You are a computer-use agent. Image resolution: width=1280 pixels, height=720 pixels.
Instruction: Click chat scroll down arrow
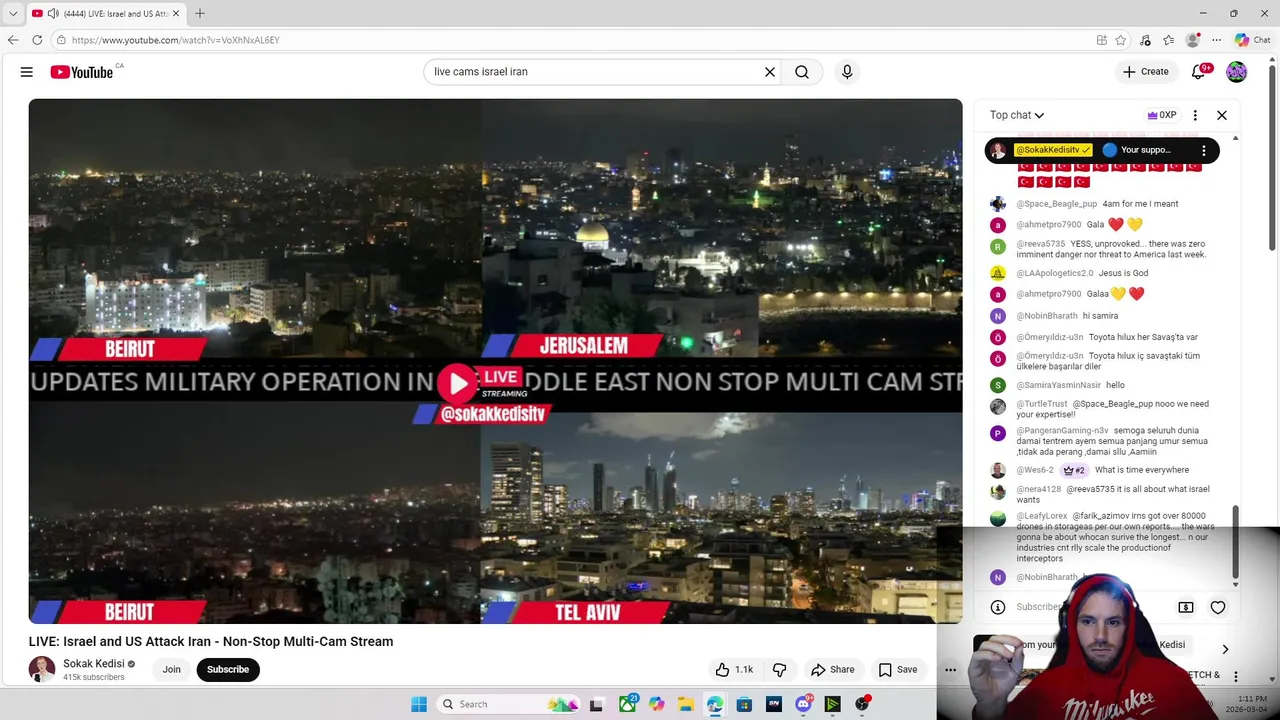pos(1236,585)
